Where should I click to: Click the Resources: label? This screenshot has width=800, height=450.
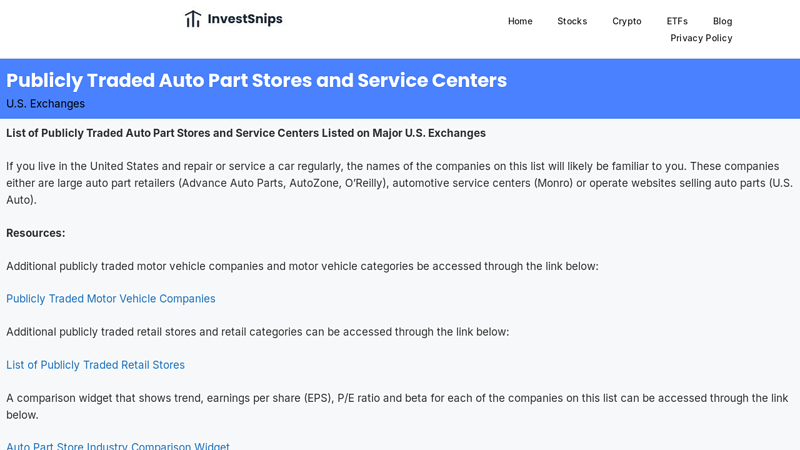[36, 233]
